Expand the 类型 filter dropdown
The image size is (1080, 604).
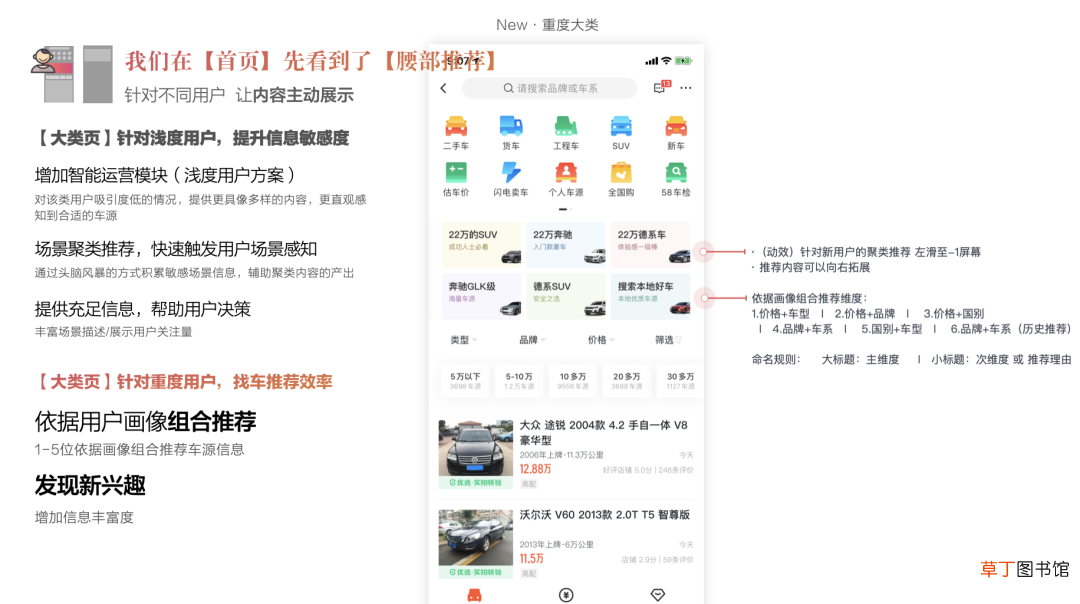pos(463,340)
